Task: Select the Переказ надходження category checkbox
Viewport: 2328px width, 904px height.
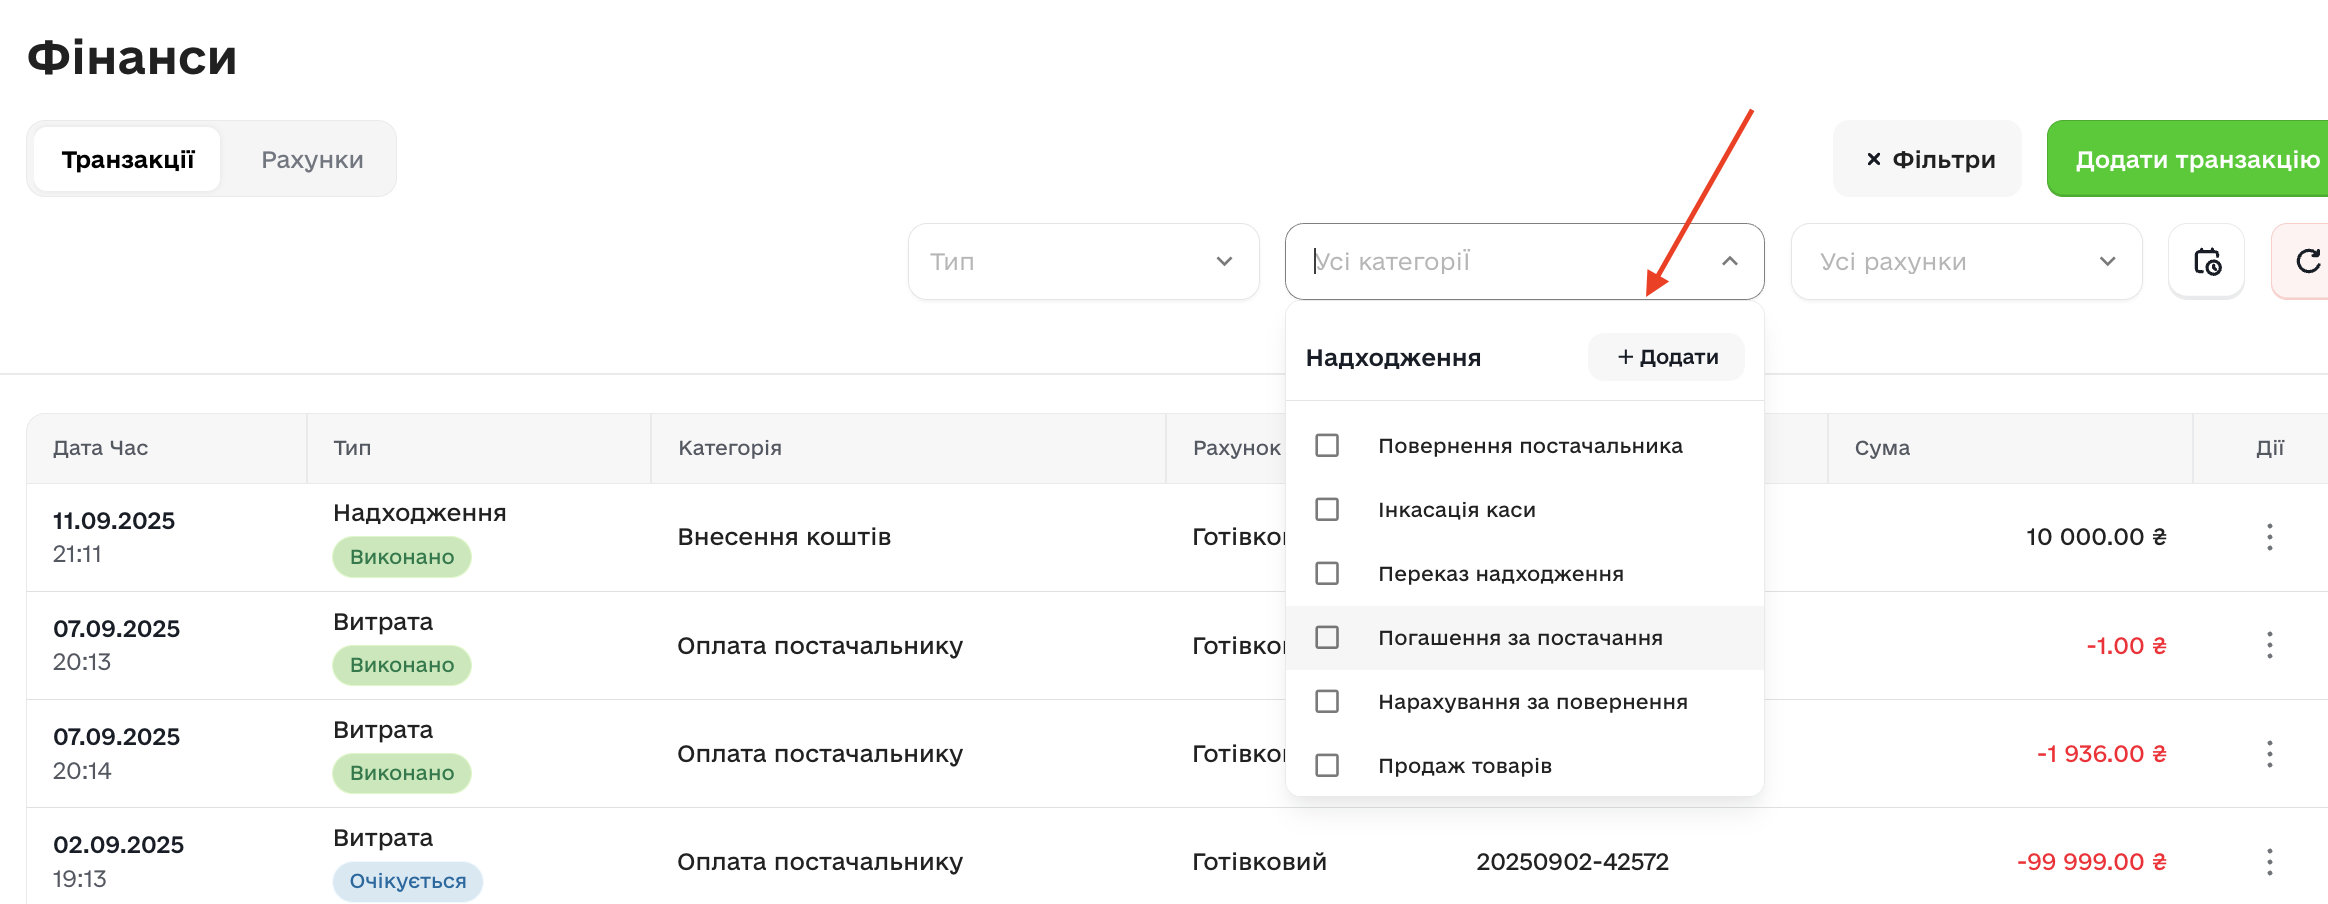Action: 1327,573
